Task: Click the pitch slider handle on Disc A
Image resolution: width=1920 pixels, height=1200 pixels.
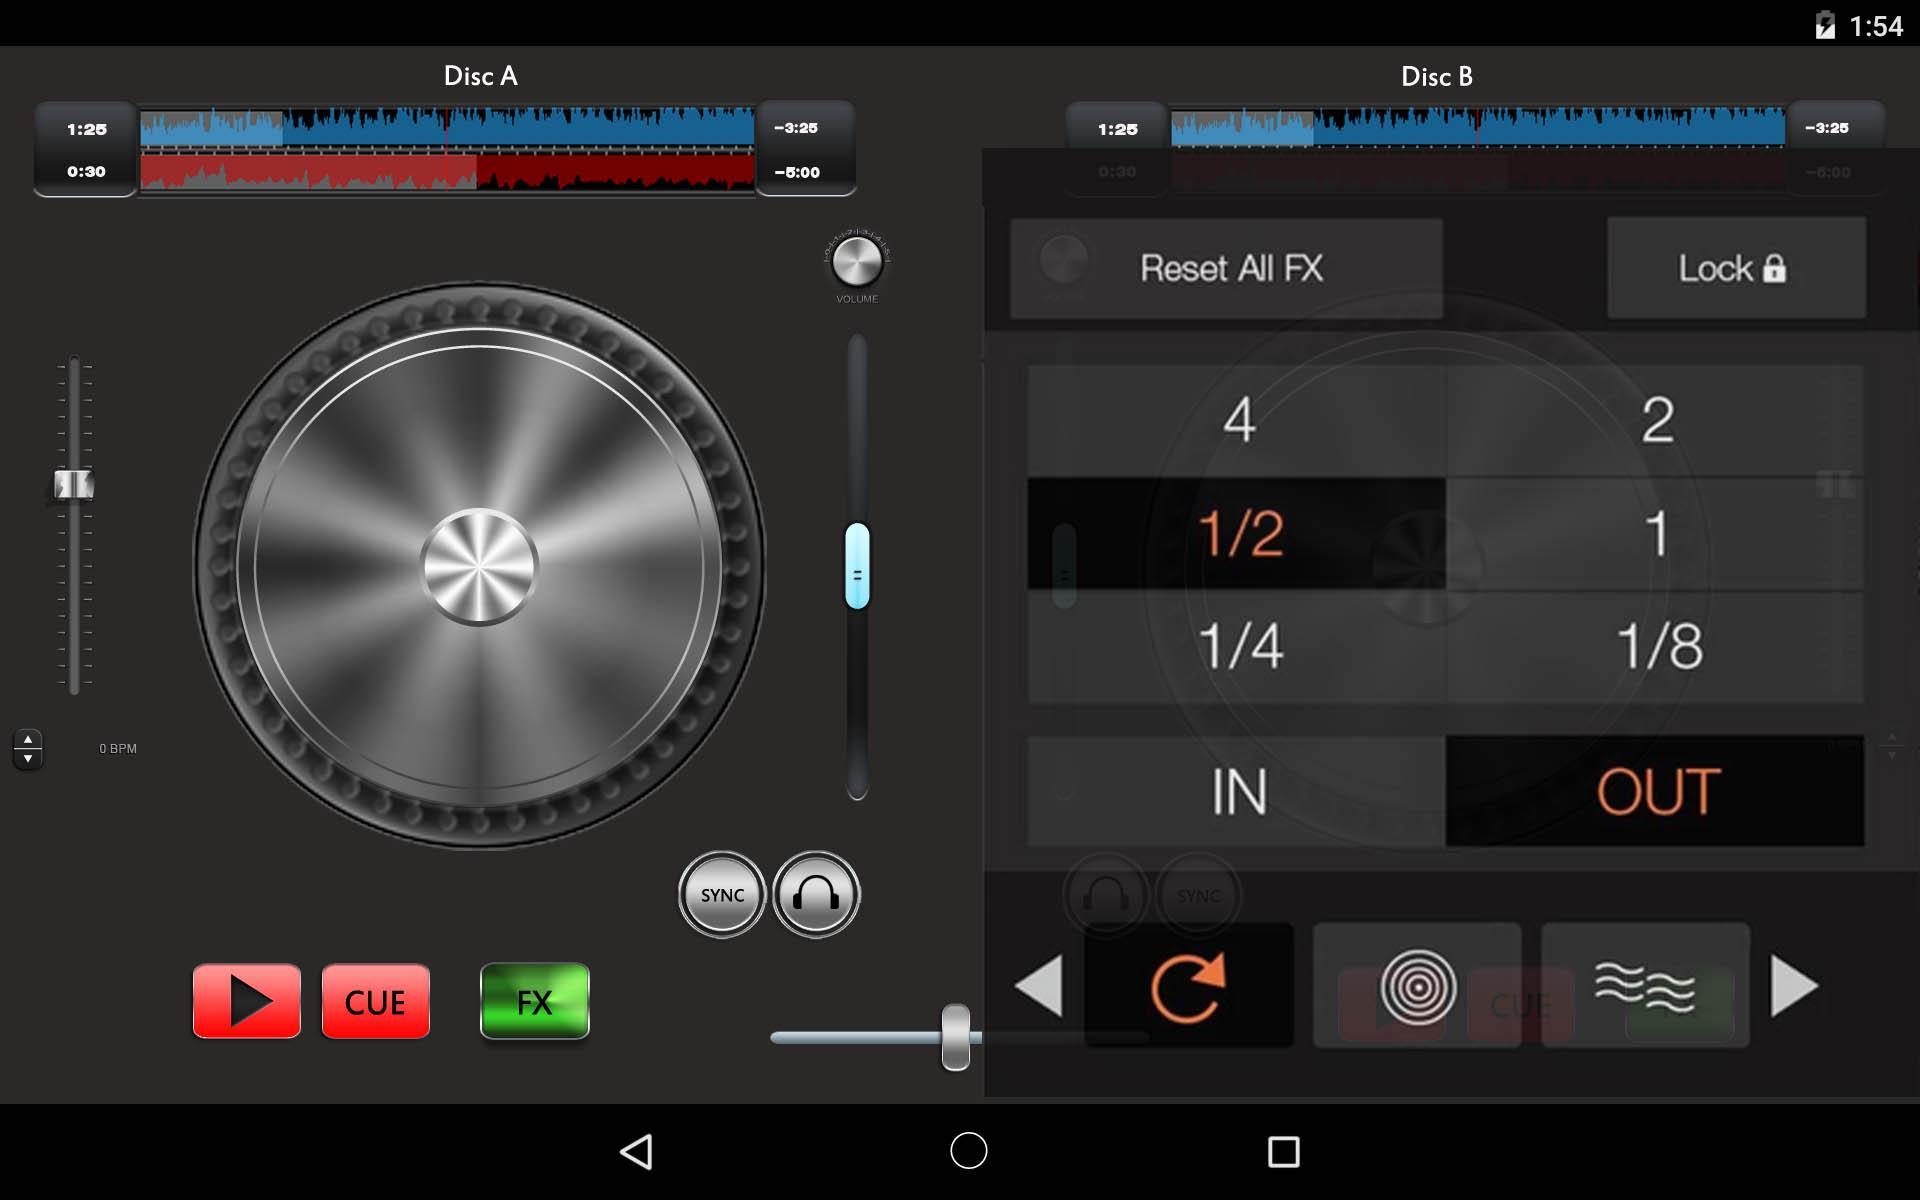Action: click(x=74, y=485)
